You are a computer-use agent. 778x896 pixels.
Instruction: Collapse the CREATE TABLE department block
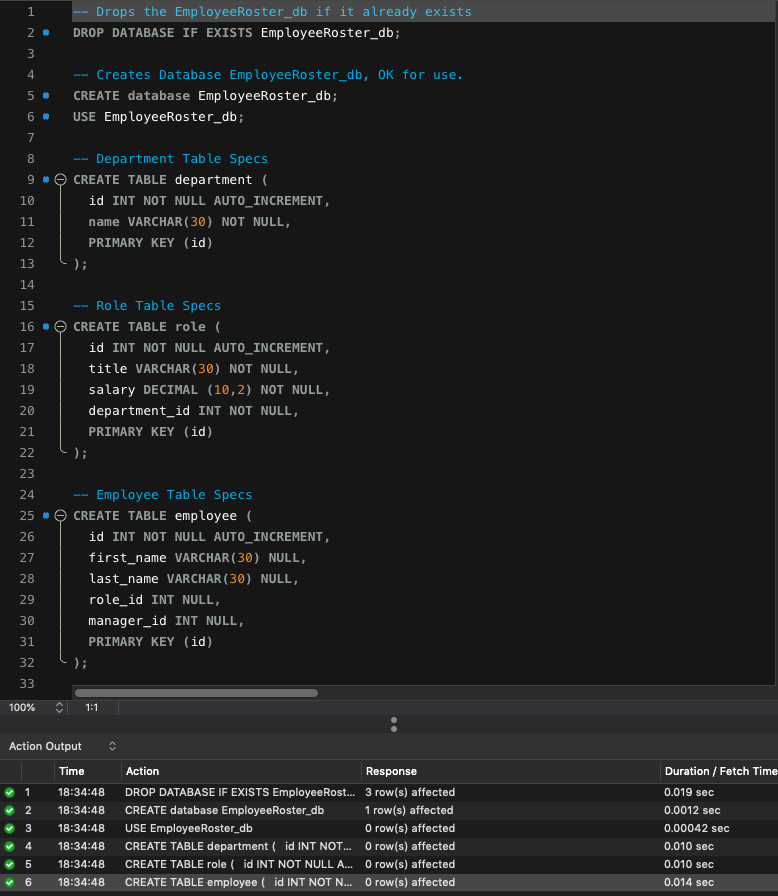click(61, 179)
